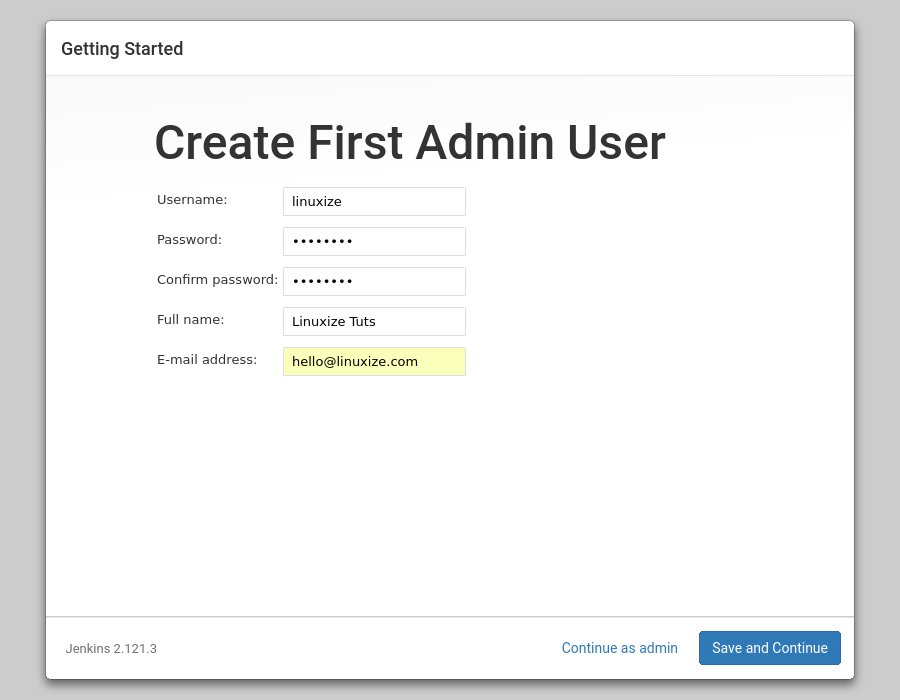Click the Jenkins 2.121.3 version text
This screenshot has width=900, height=700.
[x=111, y=649]
